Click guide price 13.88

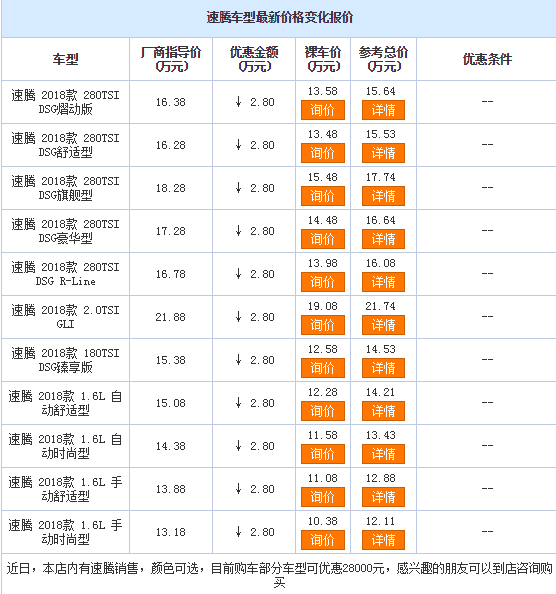coord(171,489)
